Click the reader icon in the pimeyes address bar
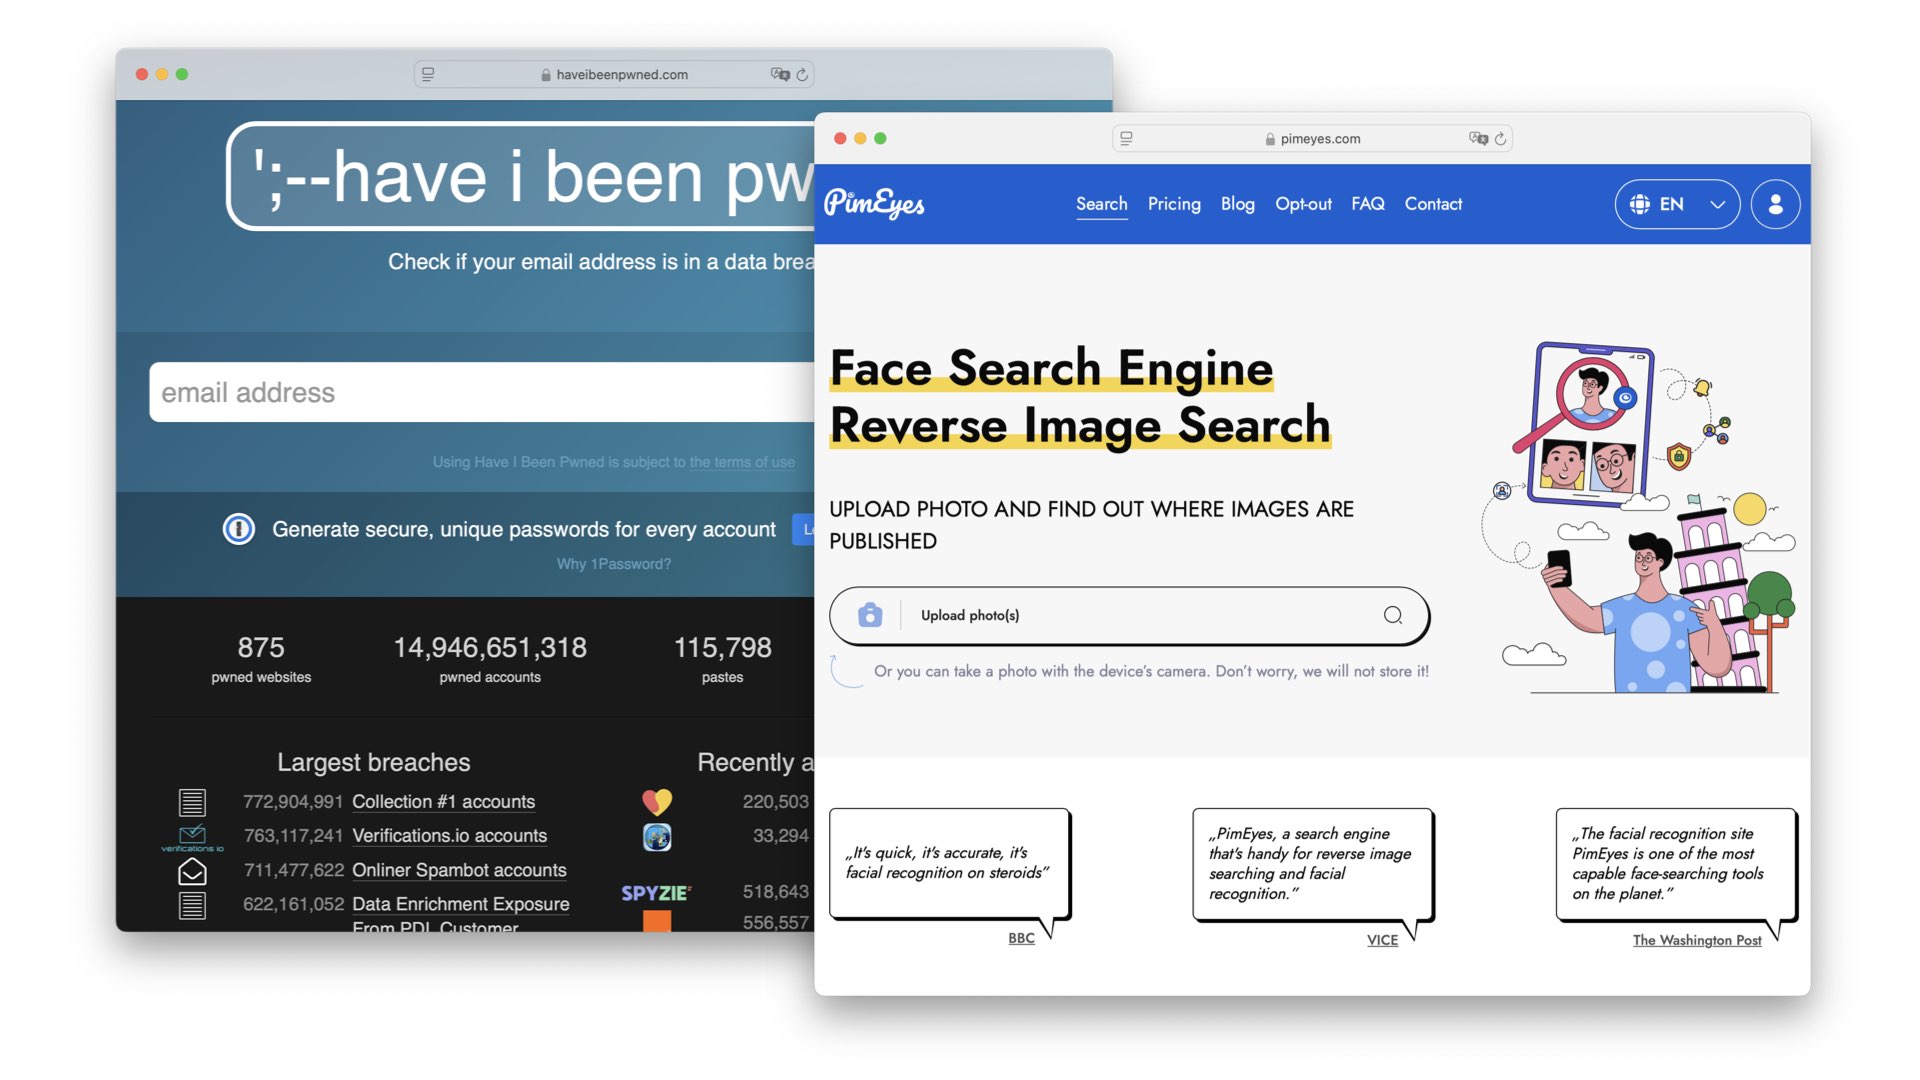 click(1126, 138)
